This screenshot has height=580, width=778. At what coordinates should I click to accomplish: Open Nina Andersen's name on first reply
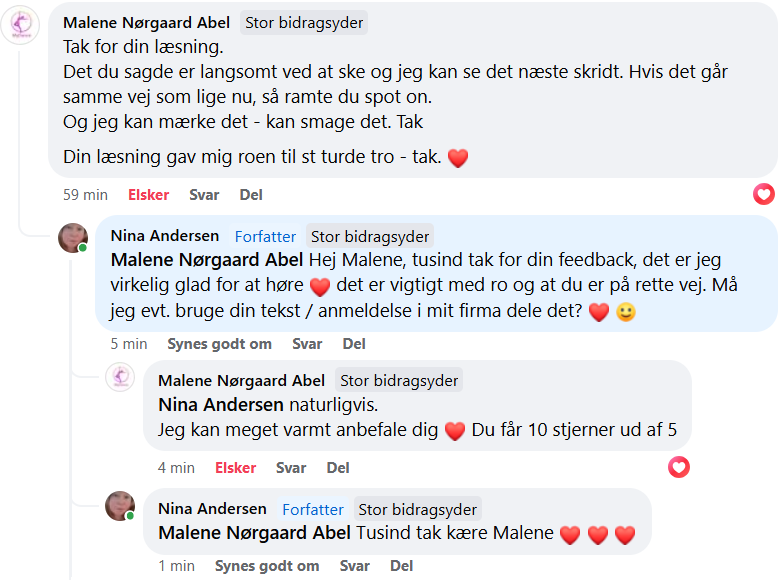pyautogui.click(x=165, y=236)
